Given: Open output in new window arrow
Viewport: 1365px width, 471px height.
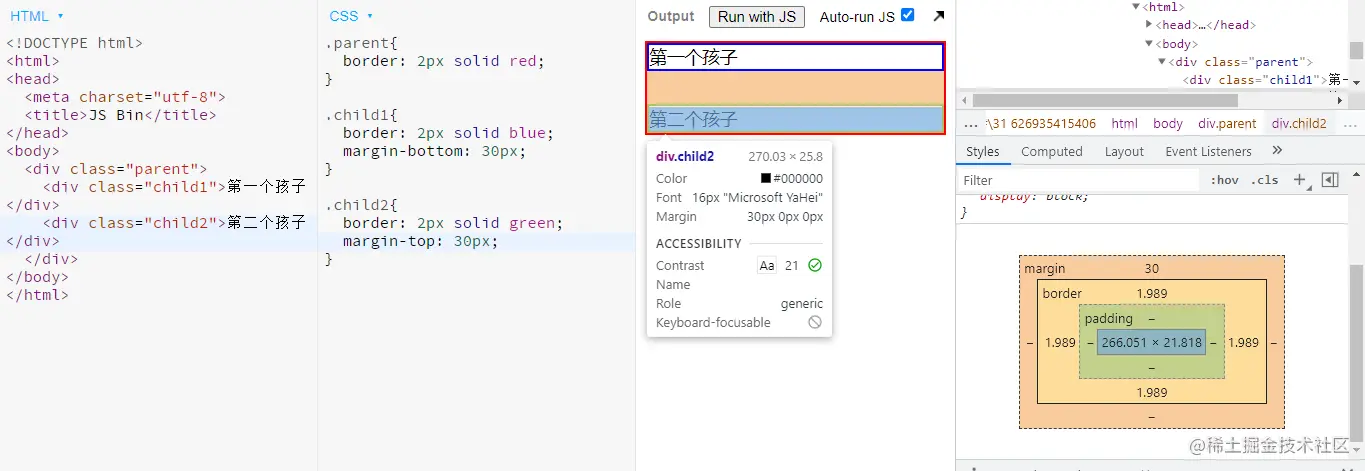Looking at the screenshot, I should click(938, 16).
